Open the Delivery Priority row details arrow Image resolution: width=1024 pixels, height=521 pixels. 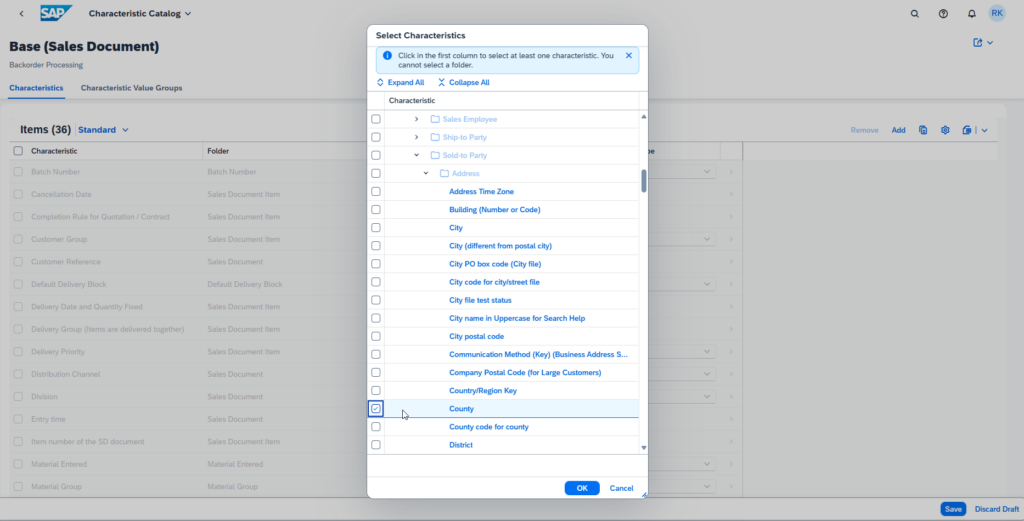point(731,351)
